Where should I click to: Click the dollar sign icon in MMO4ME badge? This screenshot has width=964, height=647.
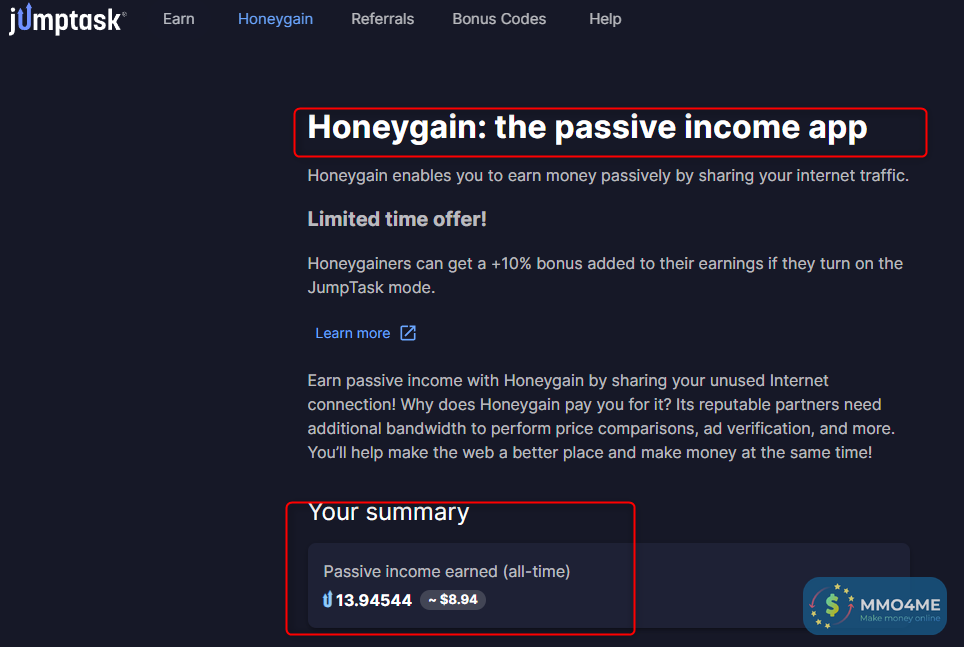(832, 606)
